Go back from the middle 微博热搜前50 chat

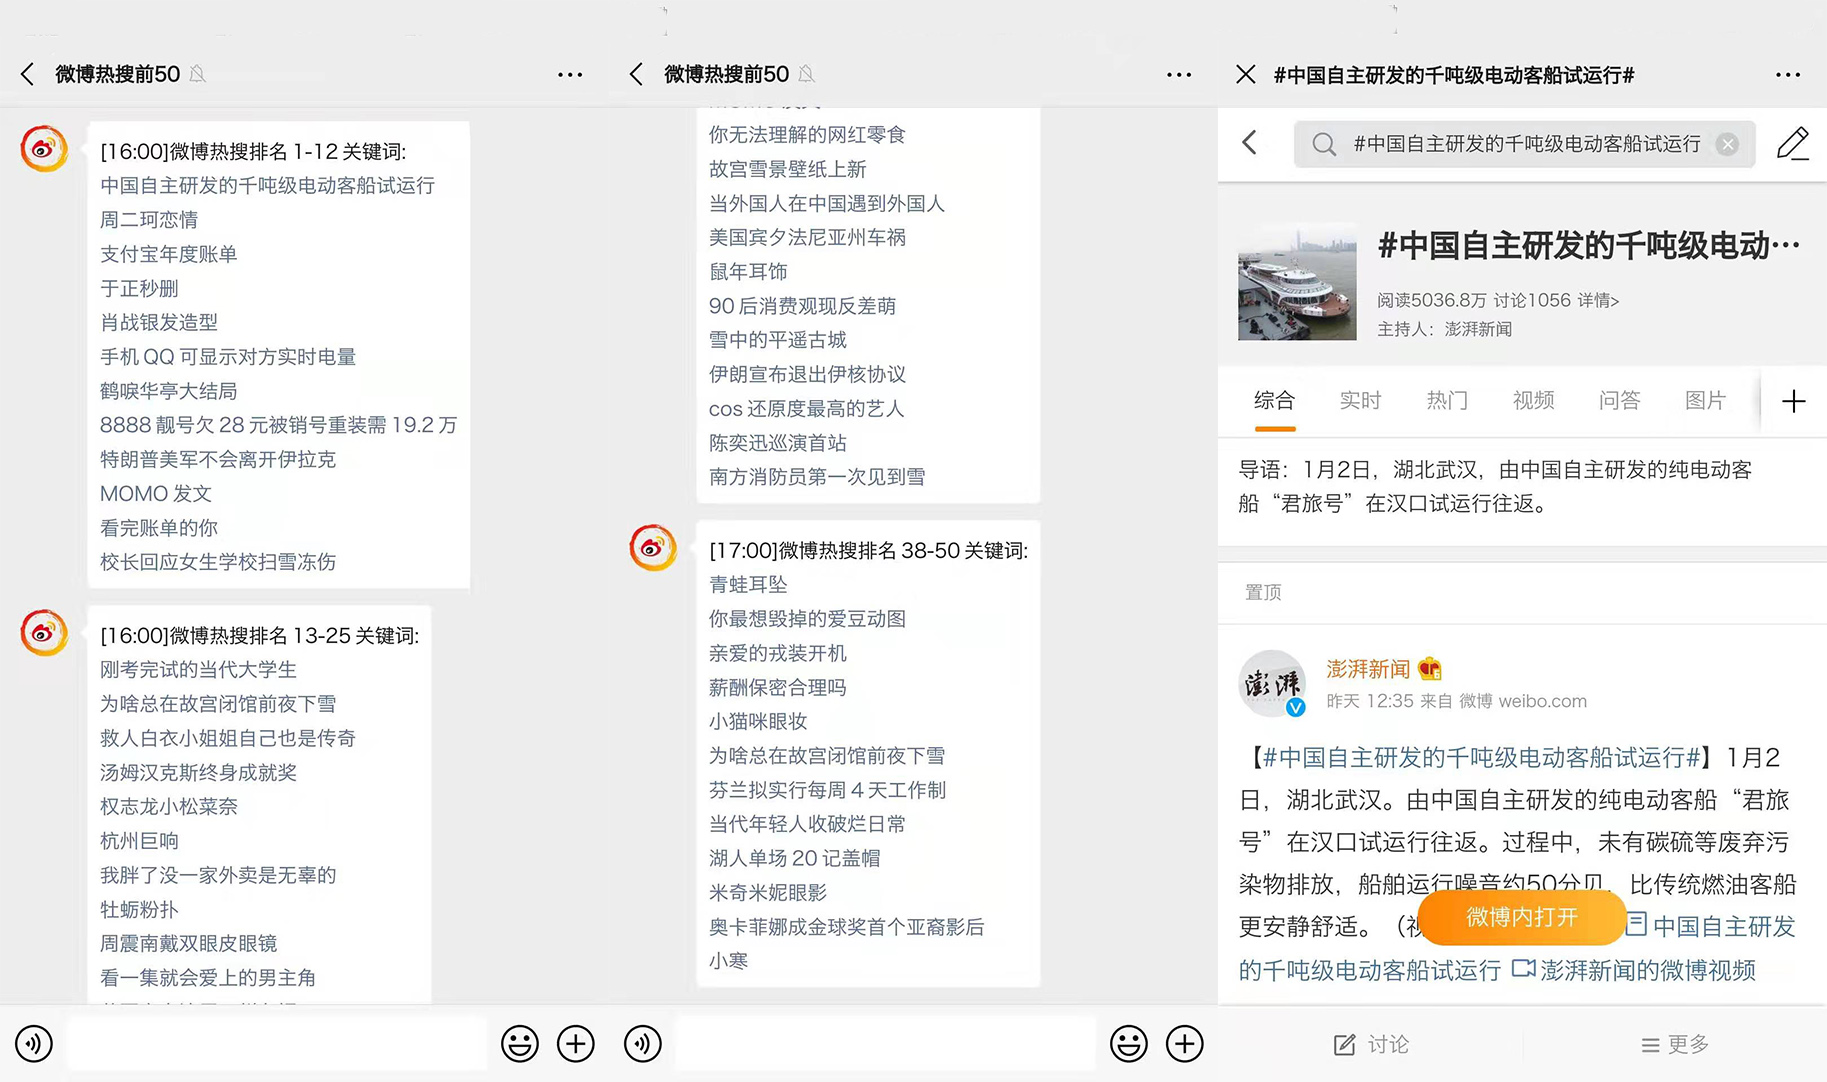pyautogui.click(x=636, y=74)
